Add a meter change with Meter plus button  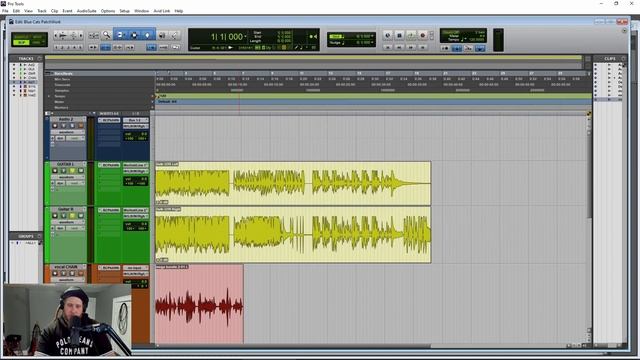tap(153, 102)
